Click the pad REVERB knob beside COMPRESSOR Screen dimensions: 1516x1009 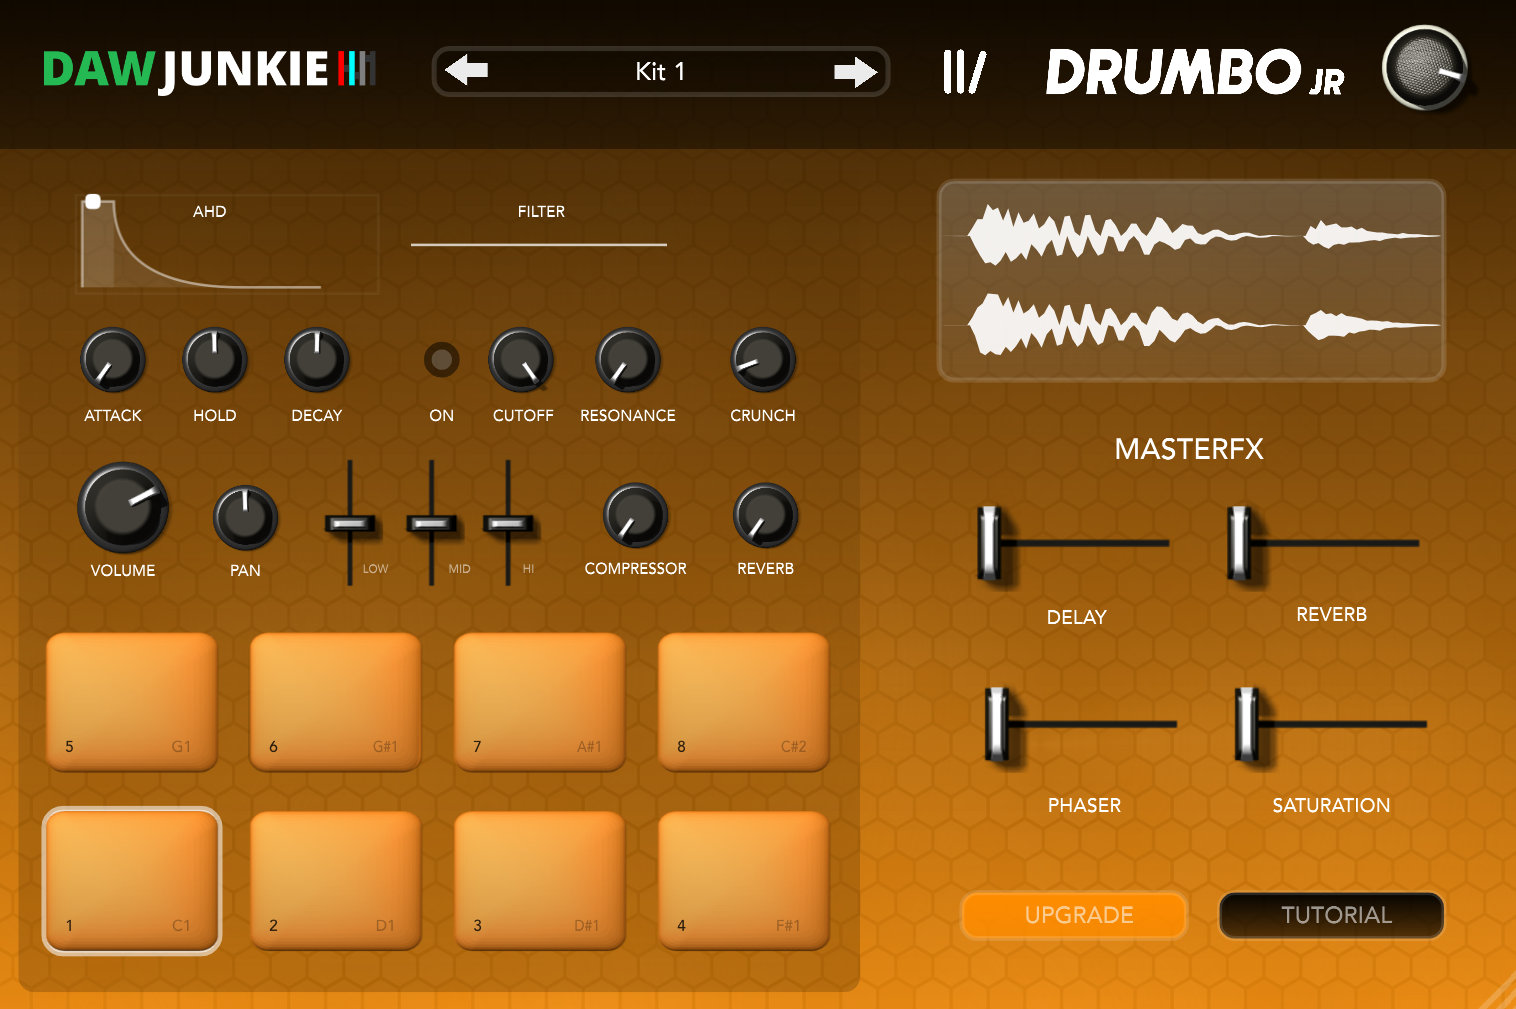765,516
